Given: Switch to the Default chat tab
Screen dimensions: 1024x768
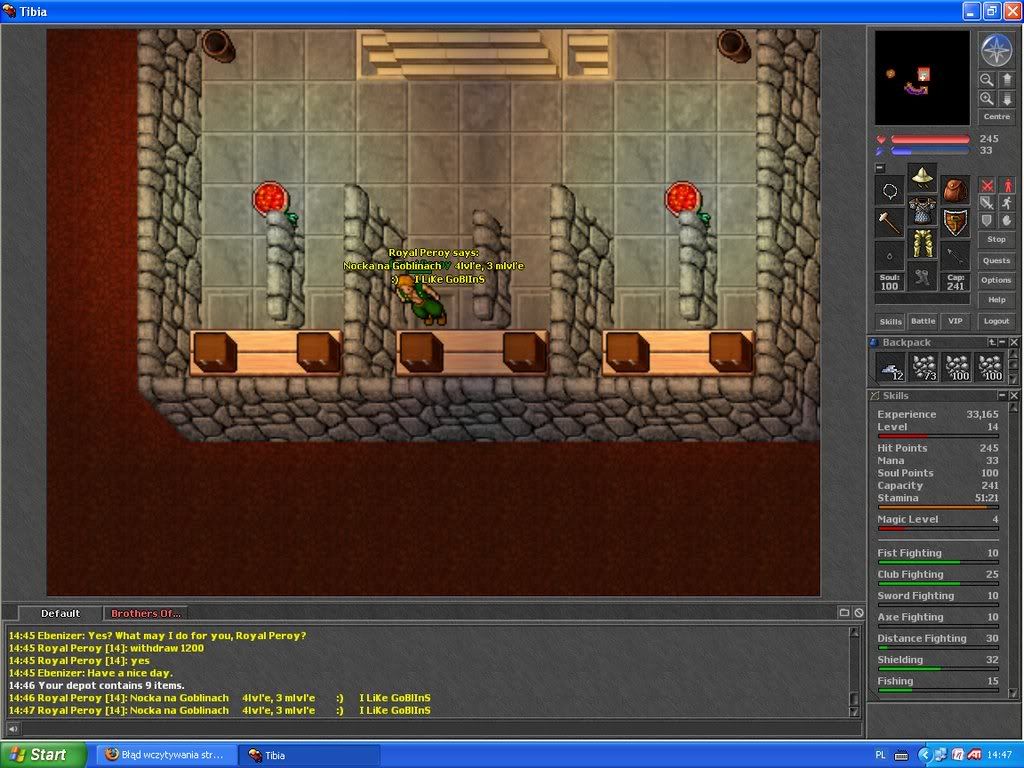Looking at the screenshot, I should (x=60, y=613).
